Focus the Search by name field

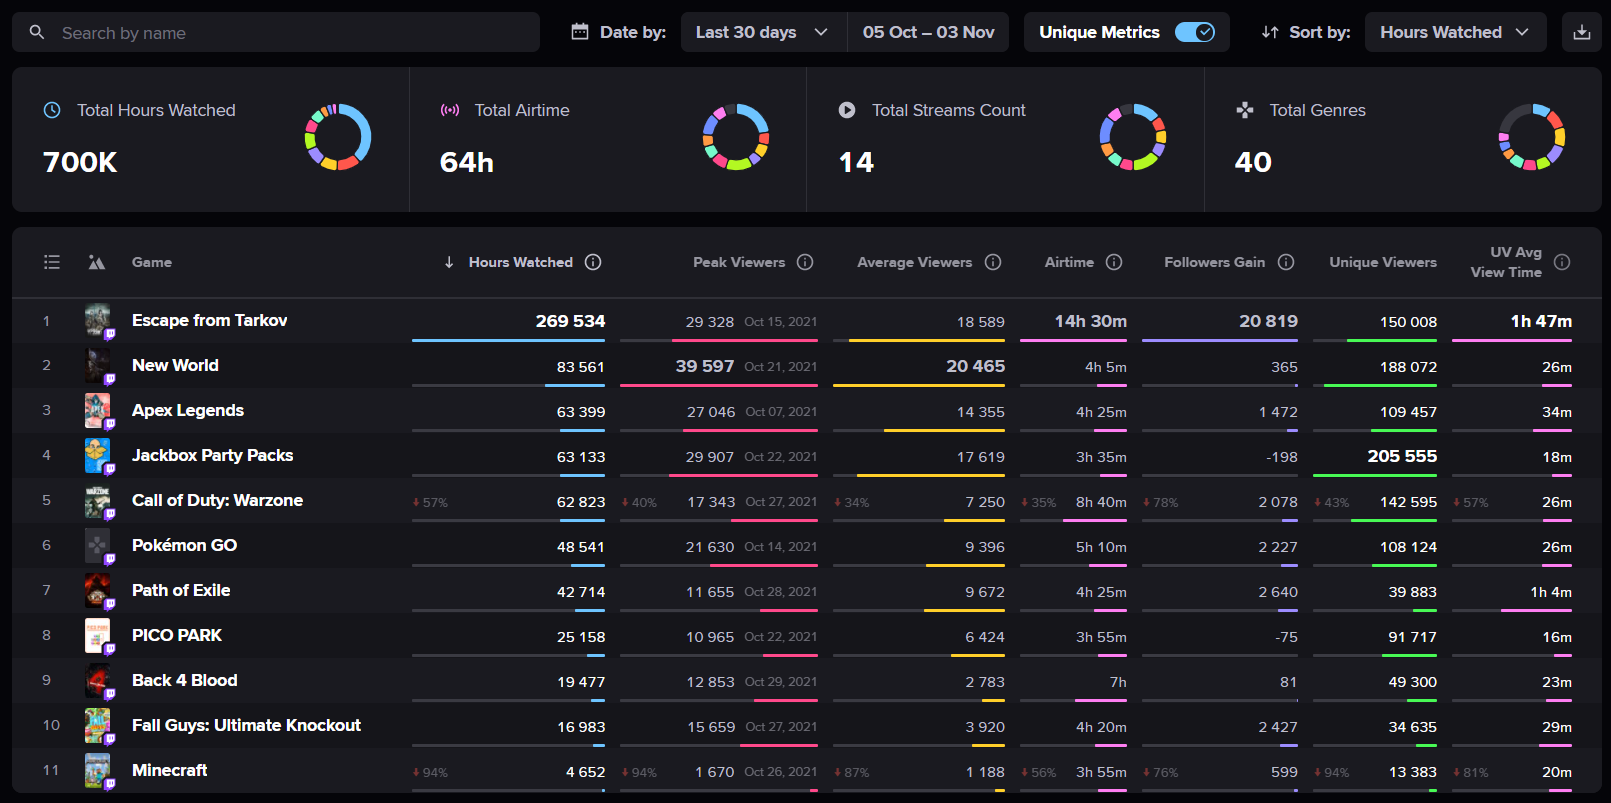(x=276, y=33)
